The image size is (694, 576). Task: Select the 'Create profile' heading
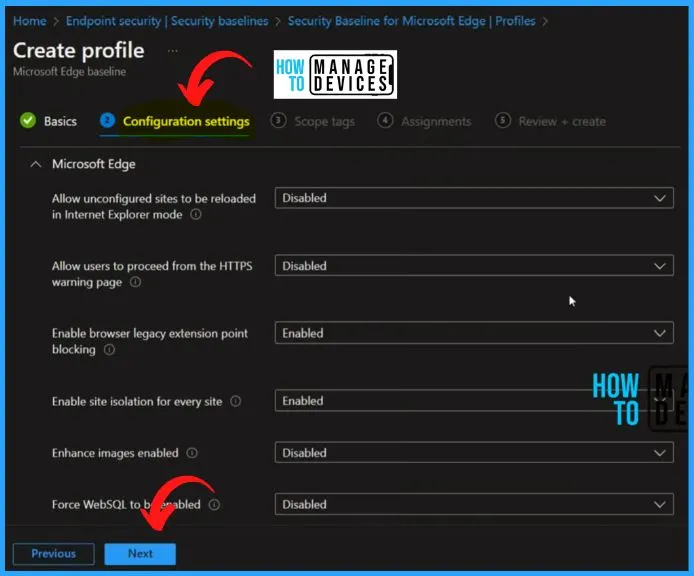click(x=79, y=50)
